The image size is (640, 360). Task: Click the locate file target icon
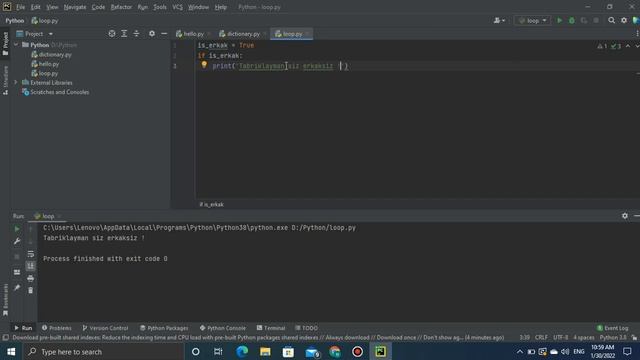111,34
